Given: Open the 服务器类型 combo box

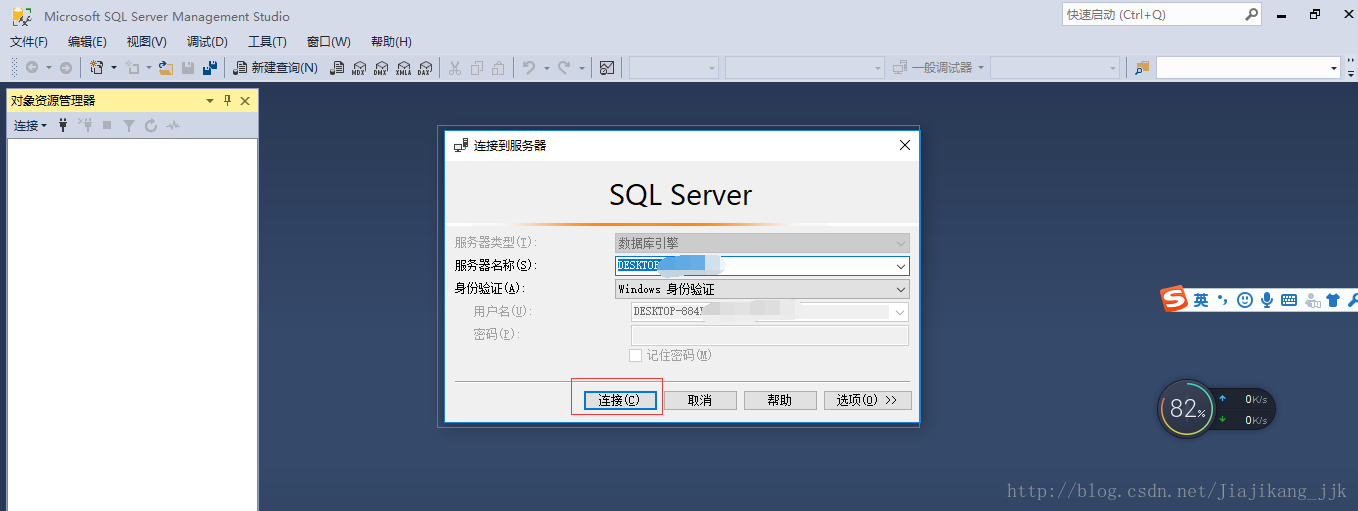Looking at the screenshot, I should click(762, 243).
